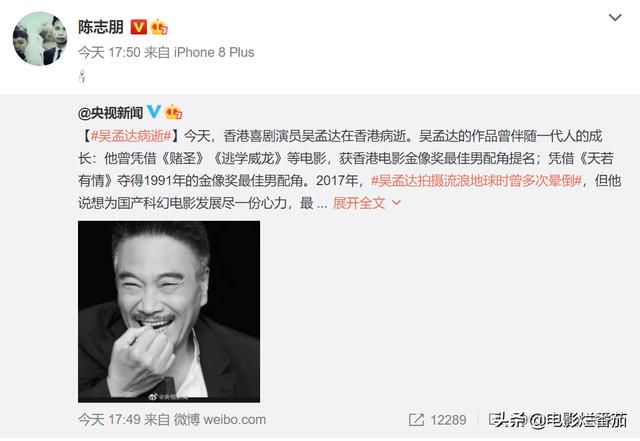The width and height of the screenshot is (640, 441).
Task: Click the 今天 17:49 original post timestamp
Action: coord(109,420)
